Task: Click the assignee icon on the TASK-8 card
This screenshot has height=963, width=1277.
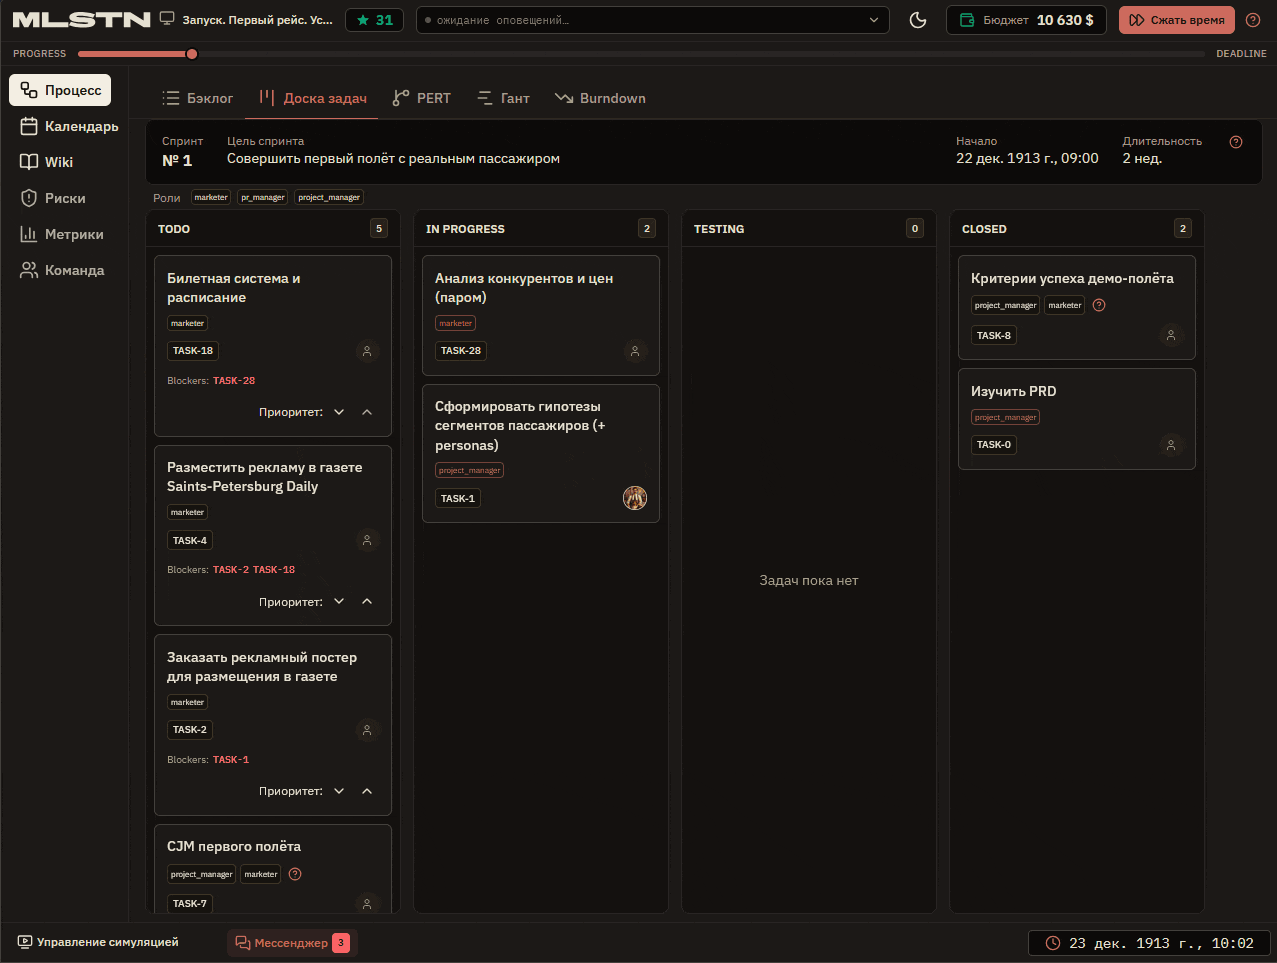Action: tap(1171, 336)
